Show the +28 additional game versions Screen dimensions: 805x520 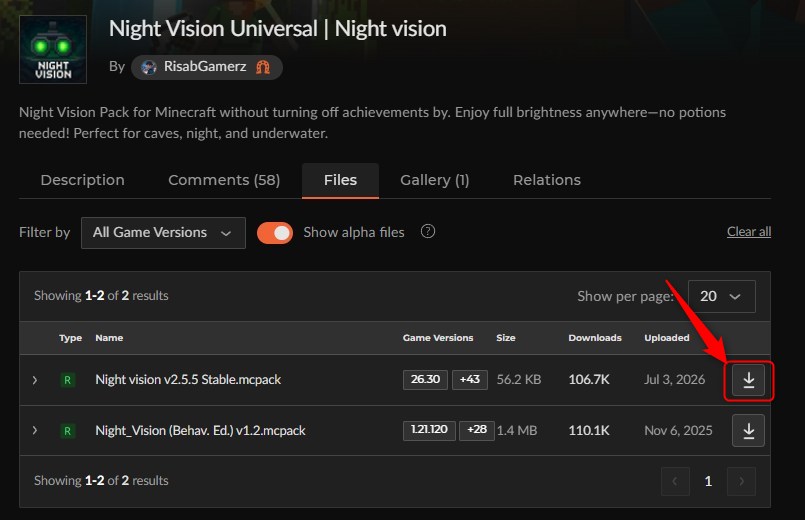coord(477,429)
